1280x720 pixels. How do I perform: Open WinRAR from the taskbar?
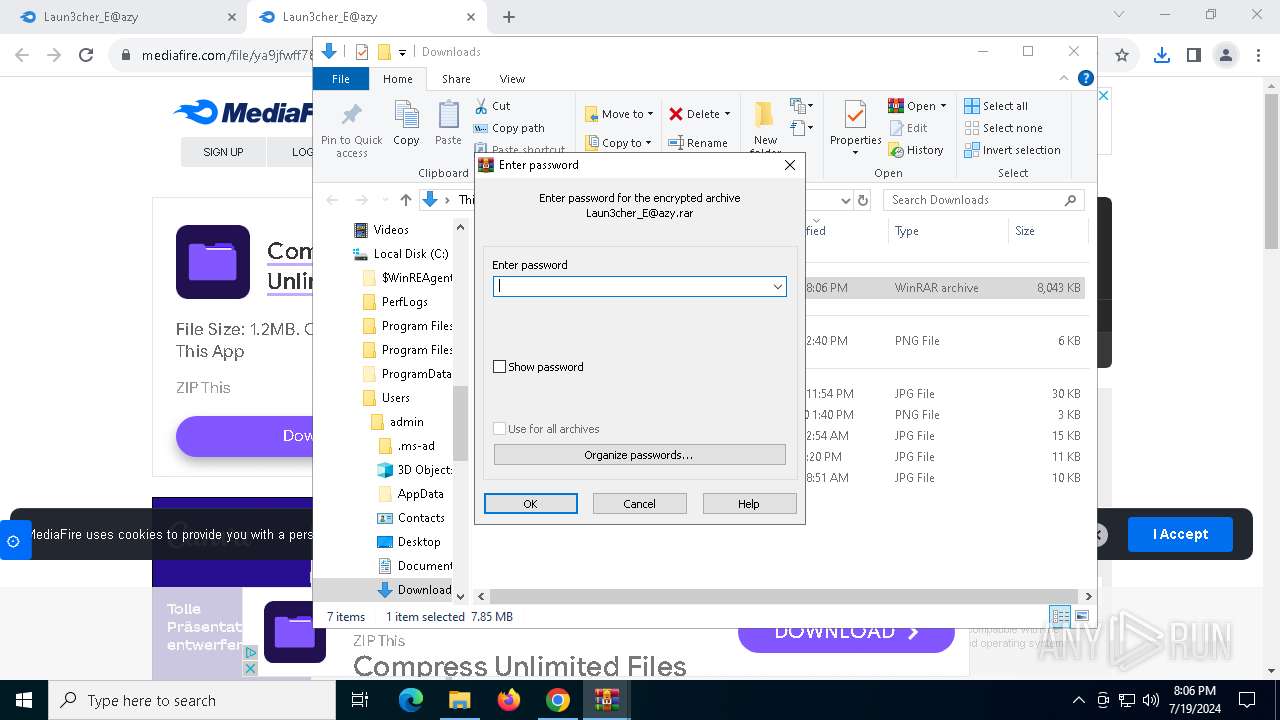coord(606,700)
